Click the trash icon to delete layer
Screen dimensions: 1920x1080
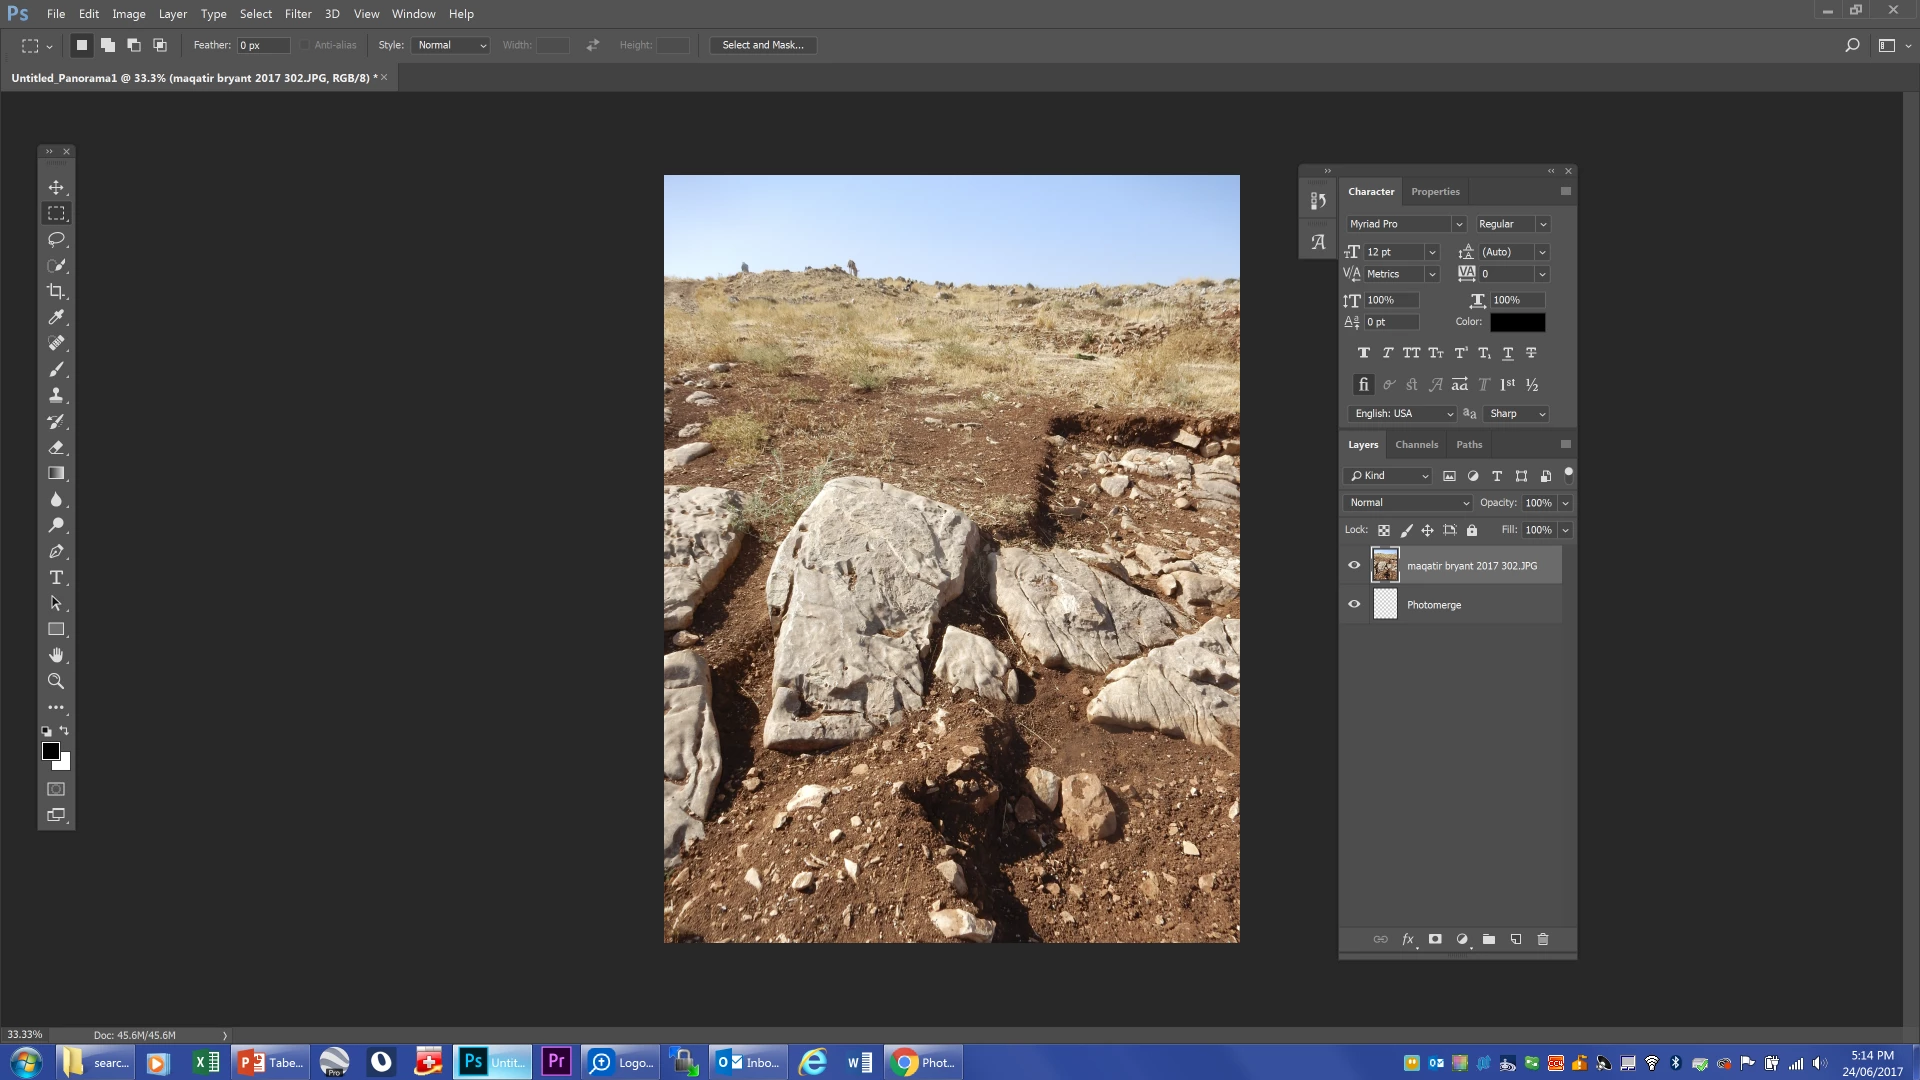(x=1543, y=939)
